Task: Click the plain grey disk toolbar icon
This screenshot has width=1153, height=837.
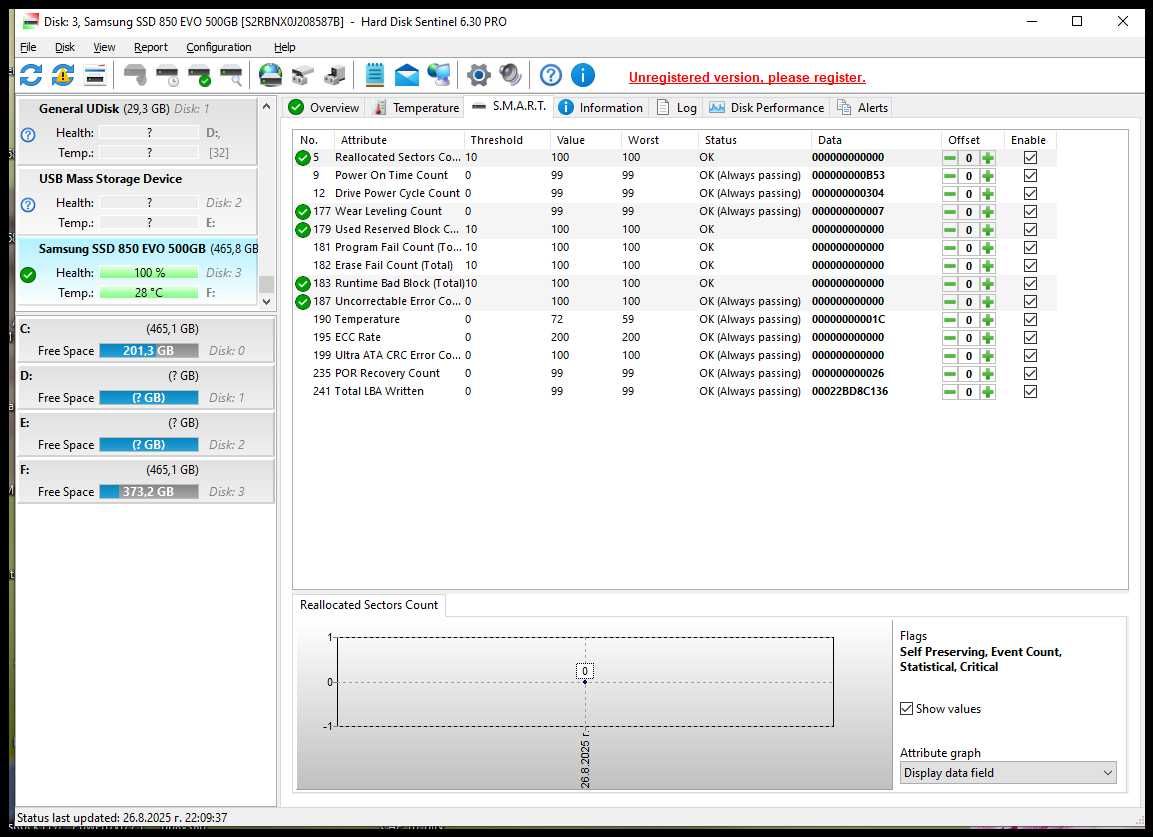Action: click(x=135, y=75)
